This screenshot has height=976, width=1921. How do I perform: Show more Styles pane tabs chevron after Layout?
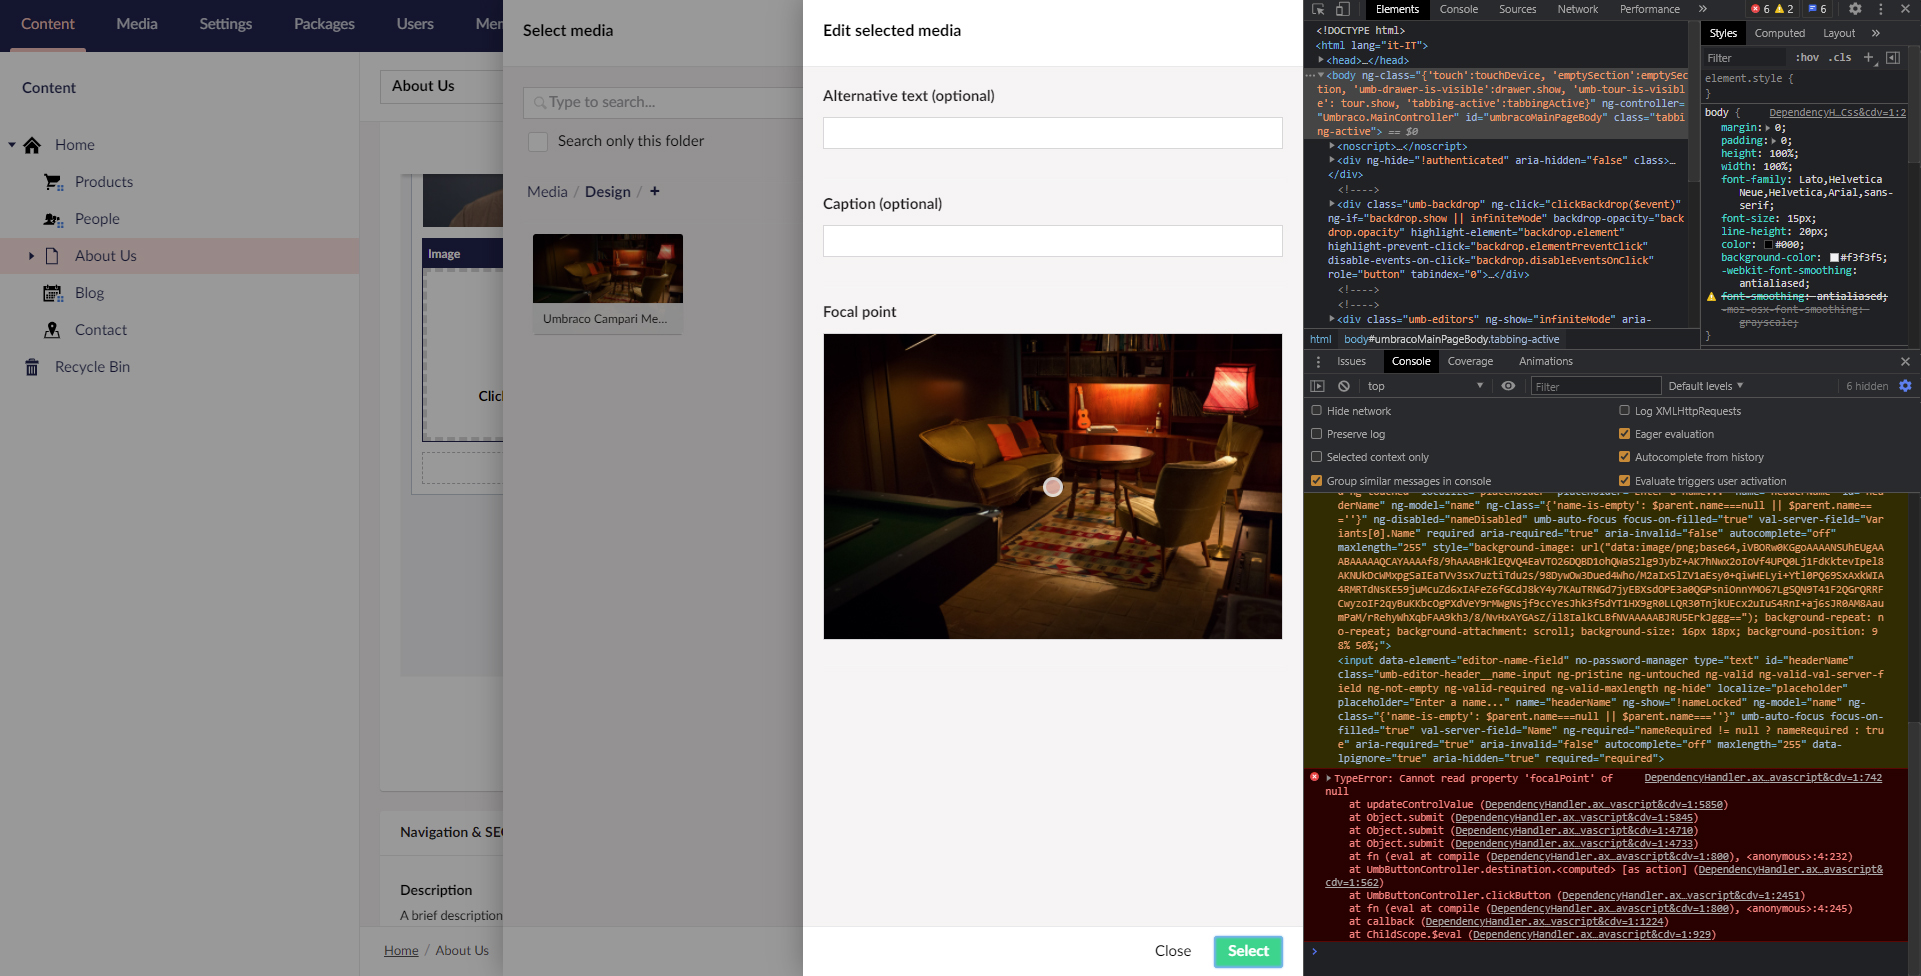[1876, 33]
